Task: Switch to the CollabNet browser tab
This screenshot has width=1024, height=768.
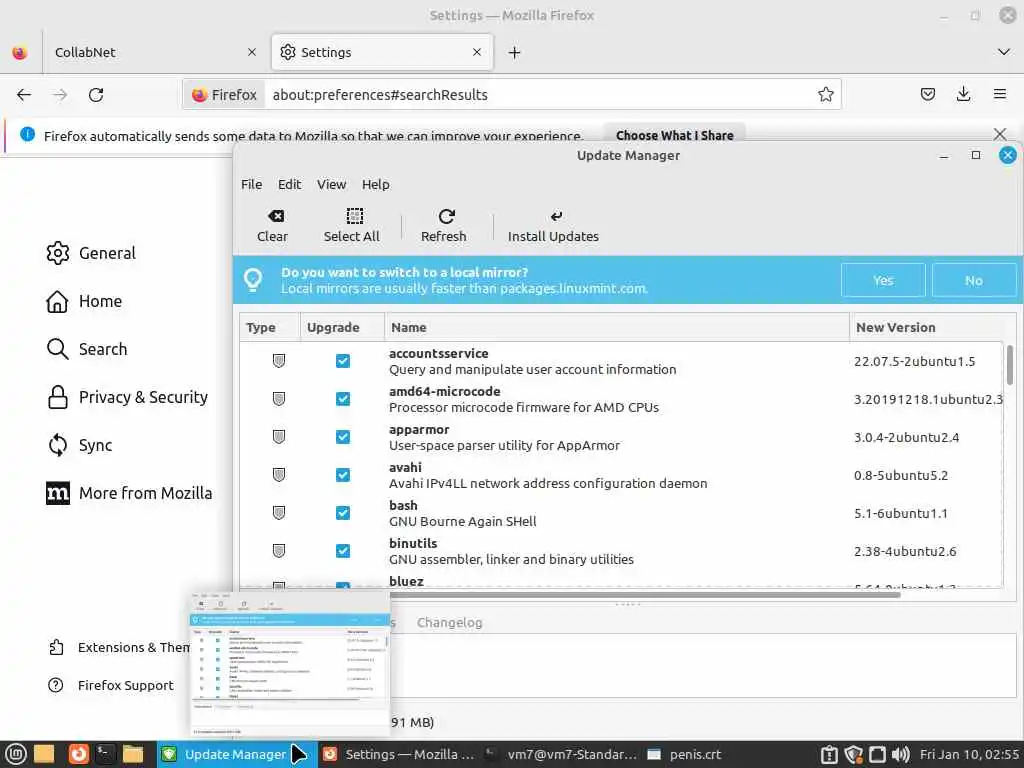Action: pos(155,52)
